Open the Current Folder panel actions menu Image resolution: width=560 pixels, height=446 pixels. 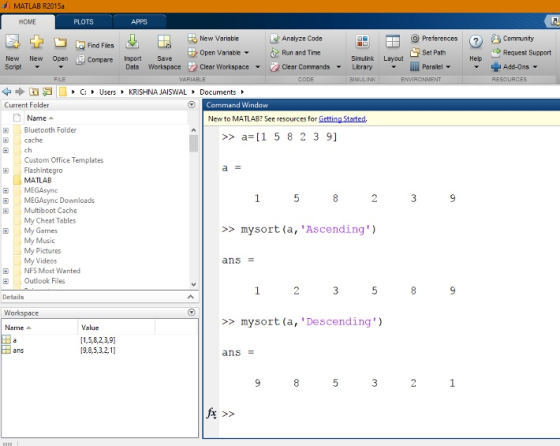coord(191,104)
